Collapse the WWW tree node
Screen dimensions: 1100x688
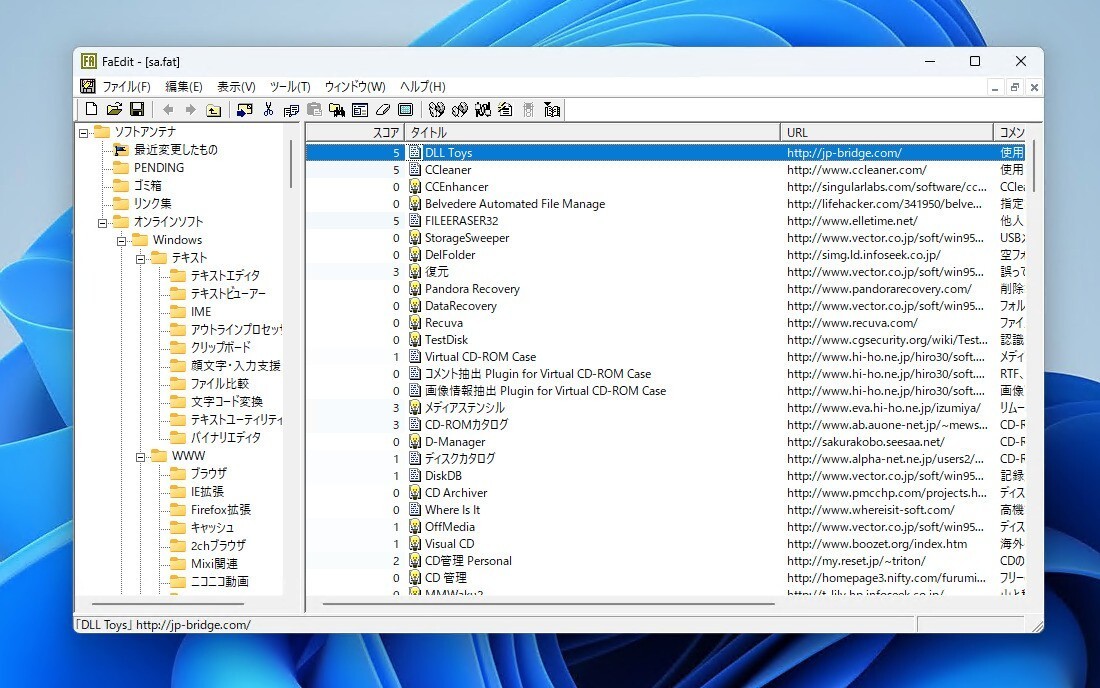point(140,457)
